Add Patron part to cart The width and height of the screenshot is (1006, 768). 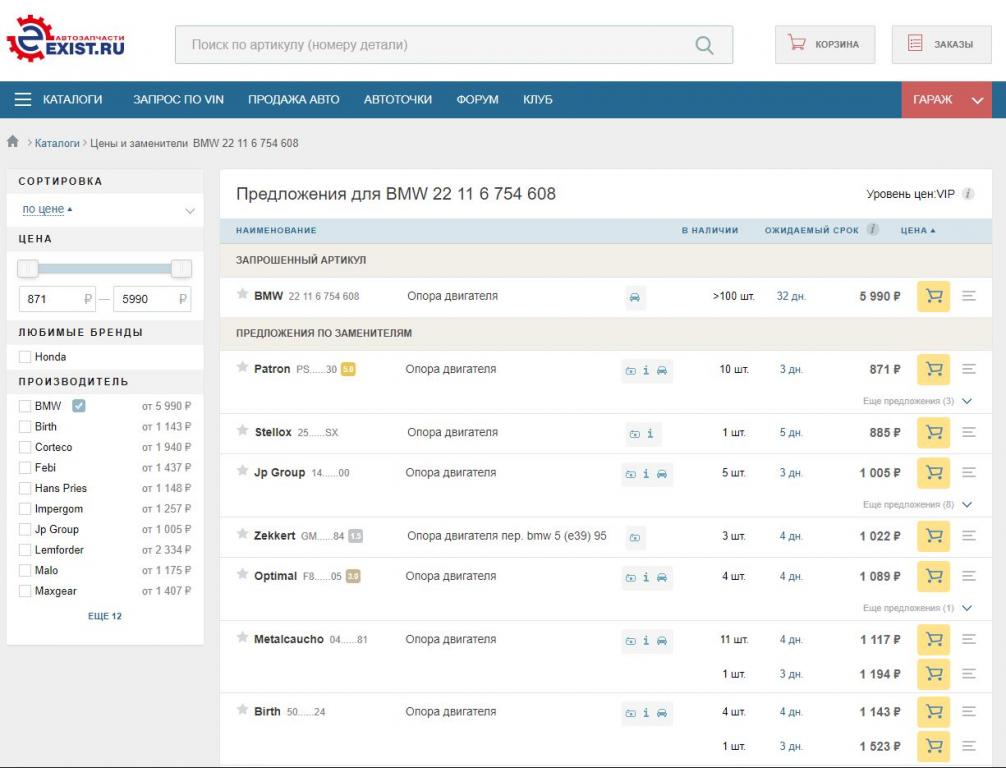tap(933, 370)
